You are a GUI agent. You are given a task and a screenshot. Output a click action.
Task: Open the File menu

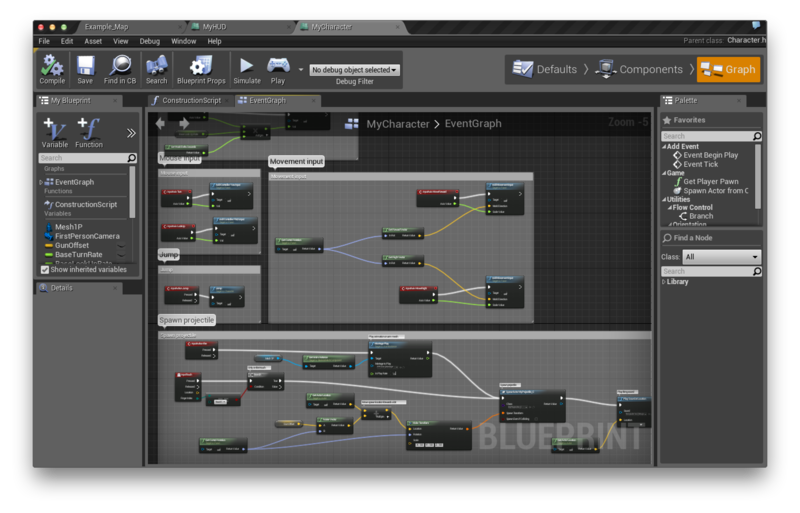(x=44, y=41)
